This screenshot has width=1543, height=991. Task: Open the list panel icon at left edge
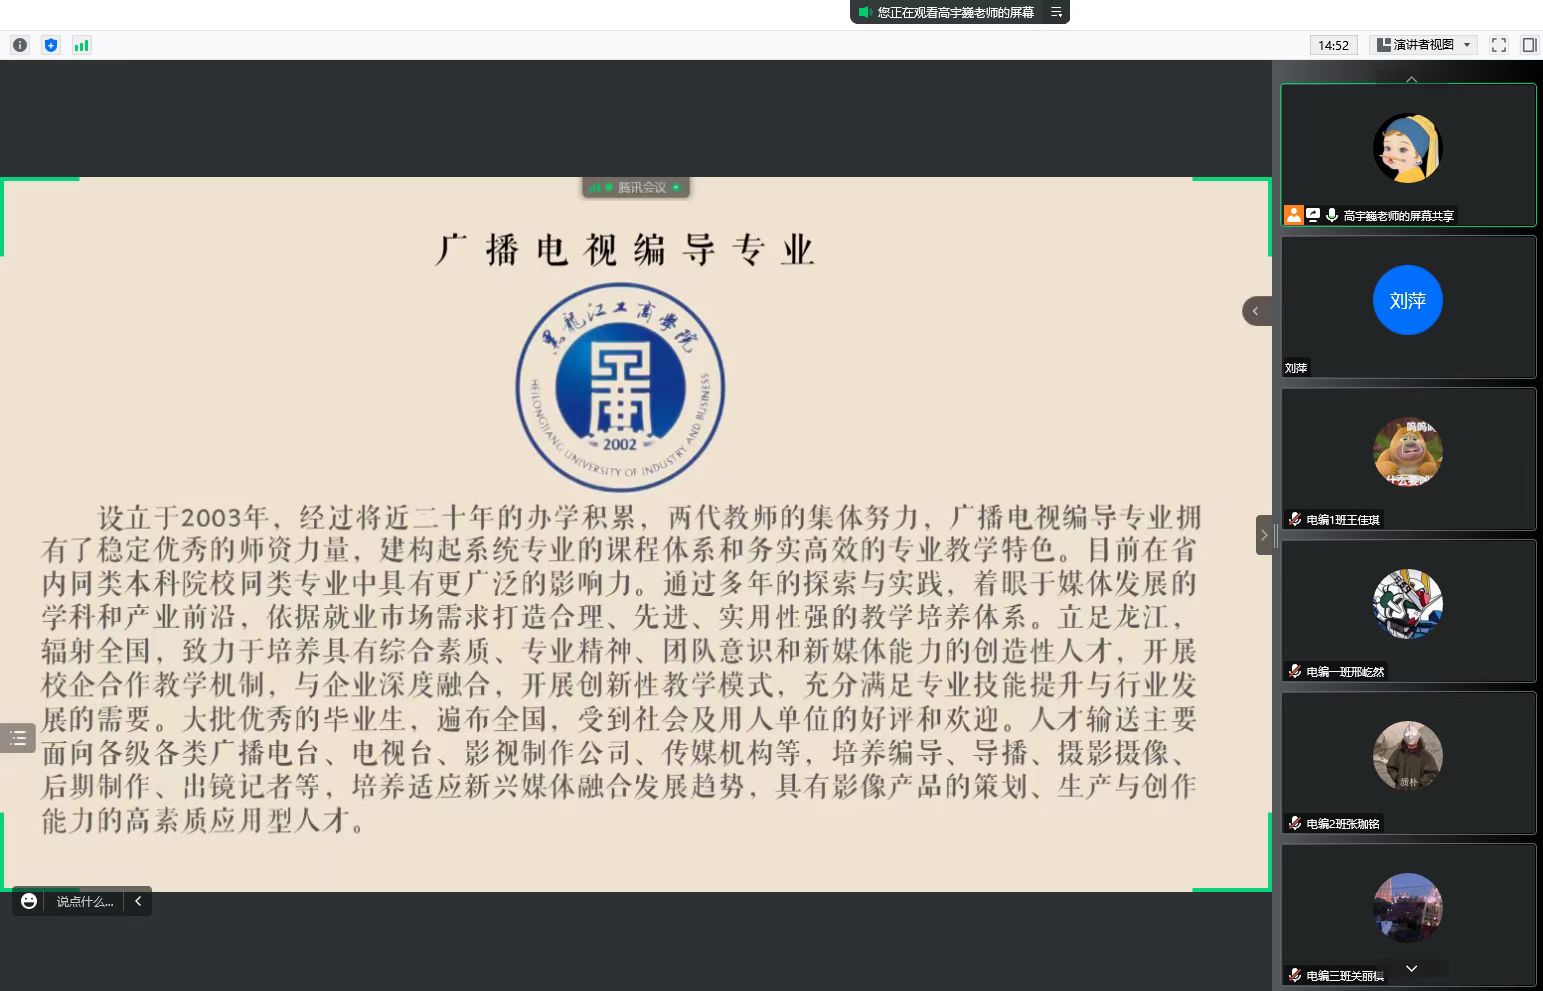tap(18, 738)
